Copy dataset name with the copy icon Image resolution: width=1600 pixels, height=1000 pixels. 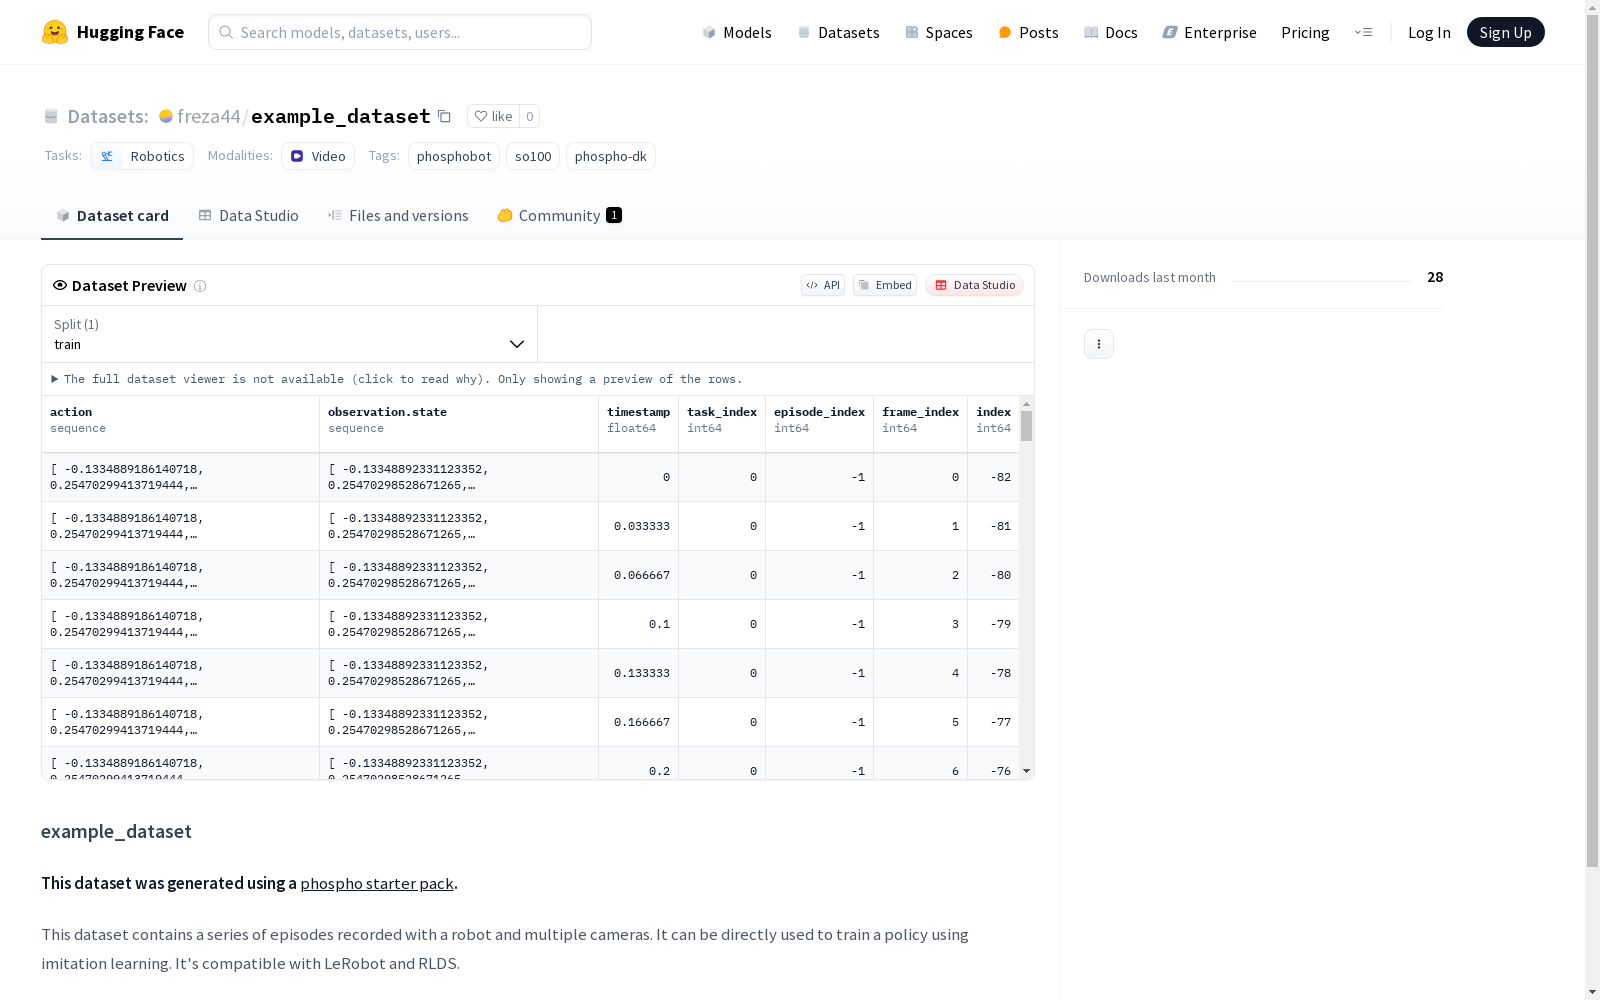(x=445, y=116)
